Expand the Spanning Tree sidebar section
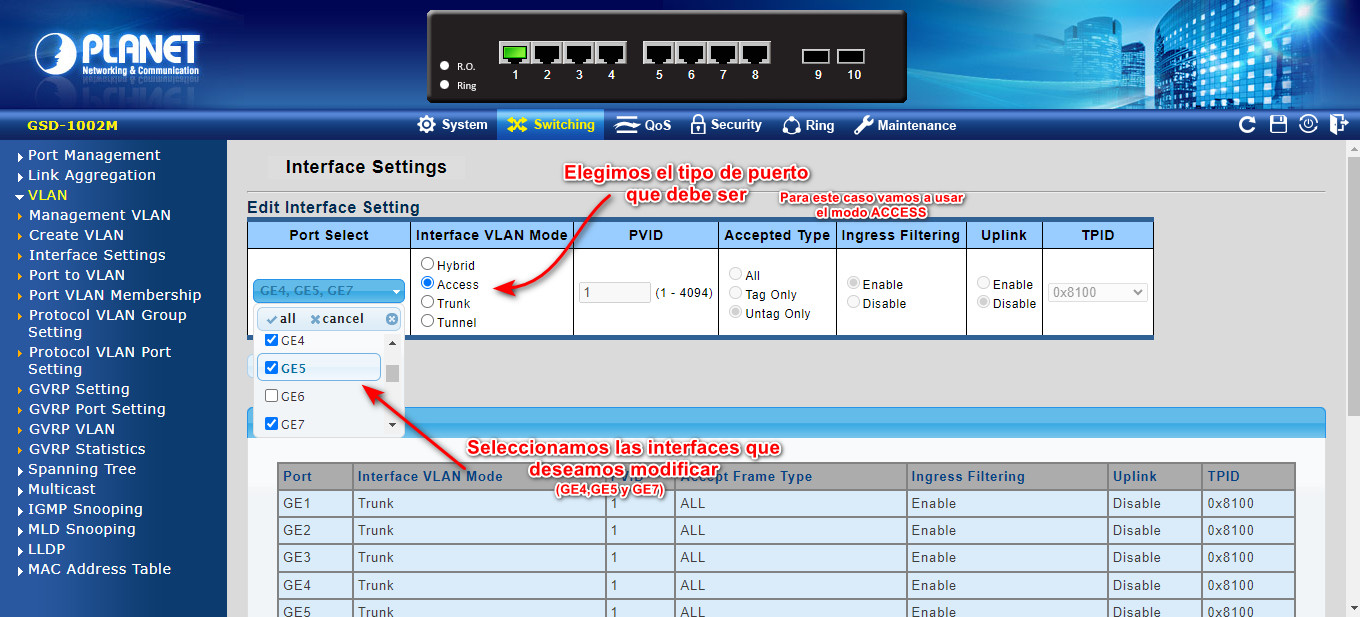 pos(82,469)
